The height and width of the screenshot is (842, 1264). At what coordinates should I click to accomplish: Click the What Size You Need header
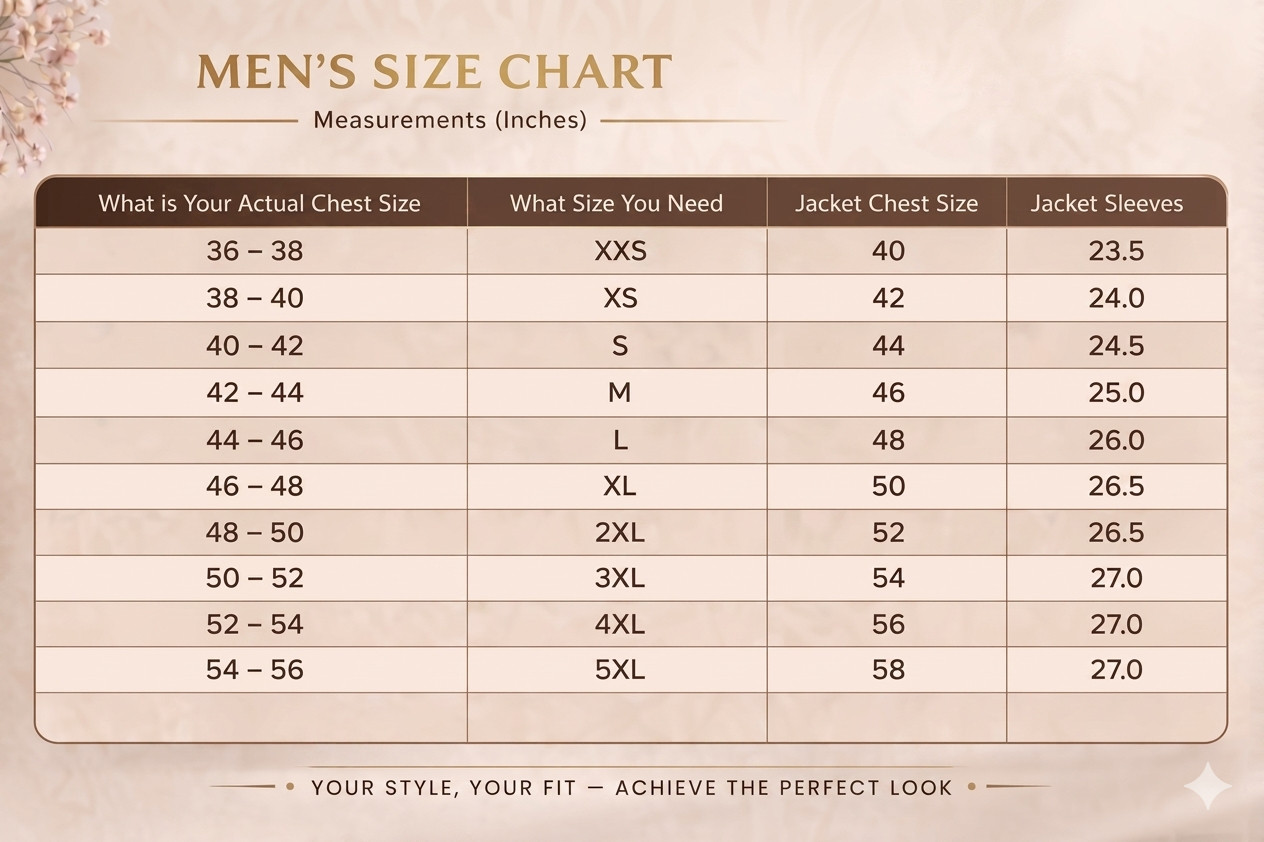point(616,204)
